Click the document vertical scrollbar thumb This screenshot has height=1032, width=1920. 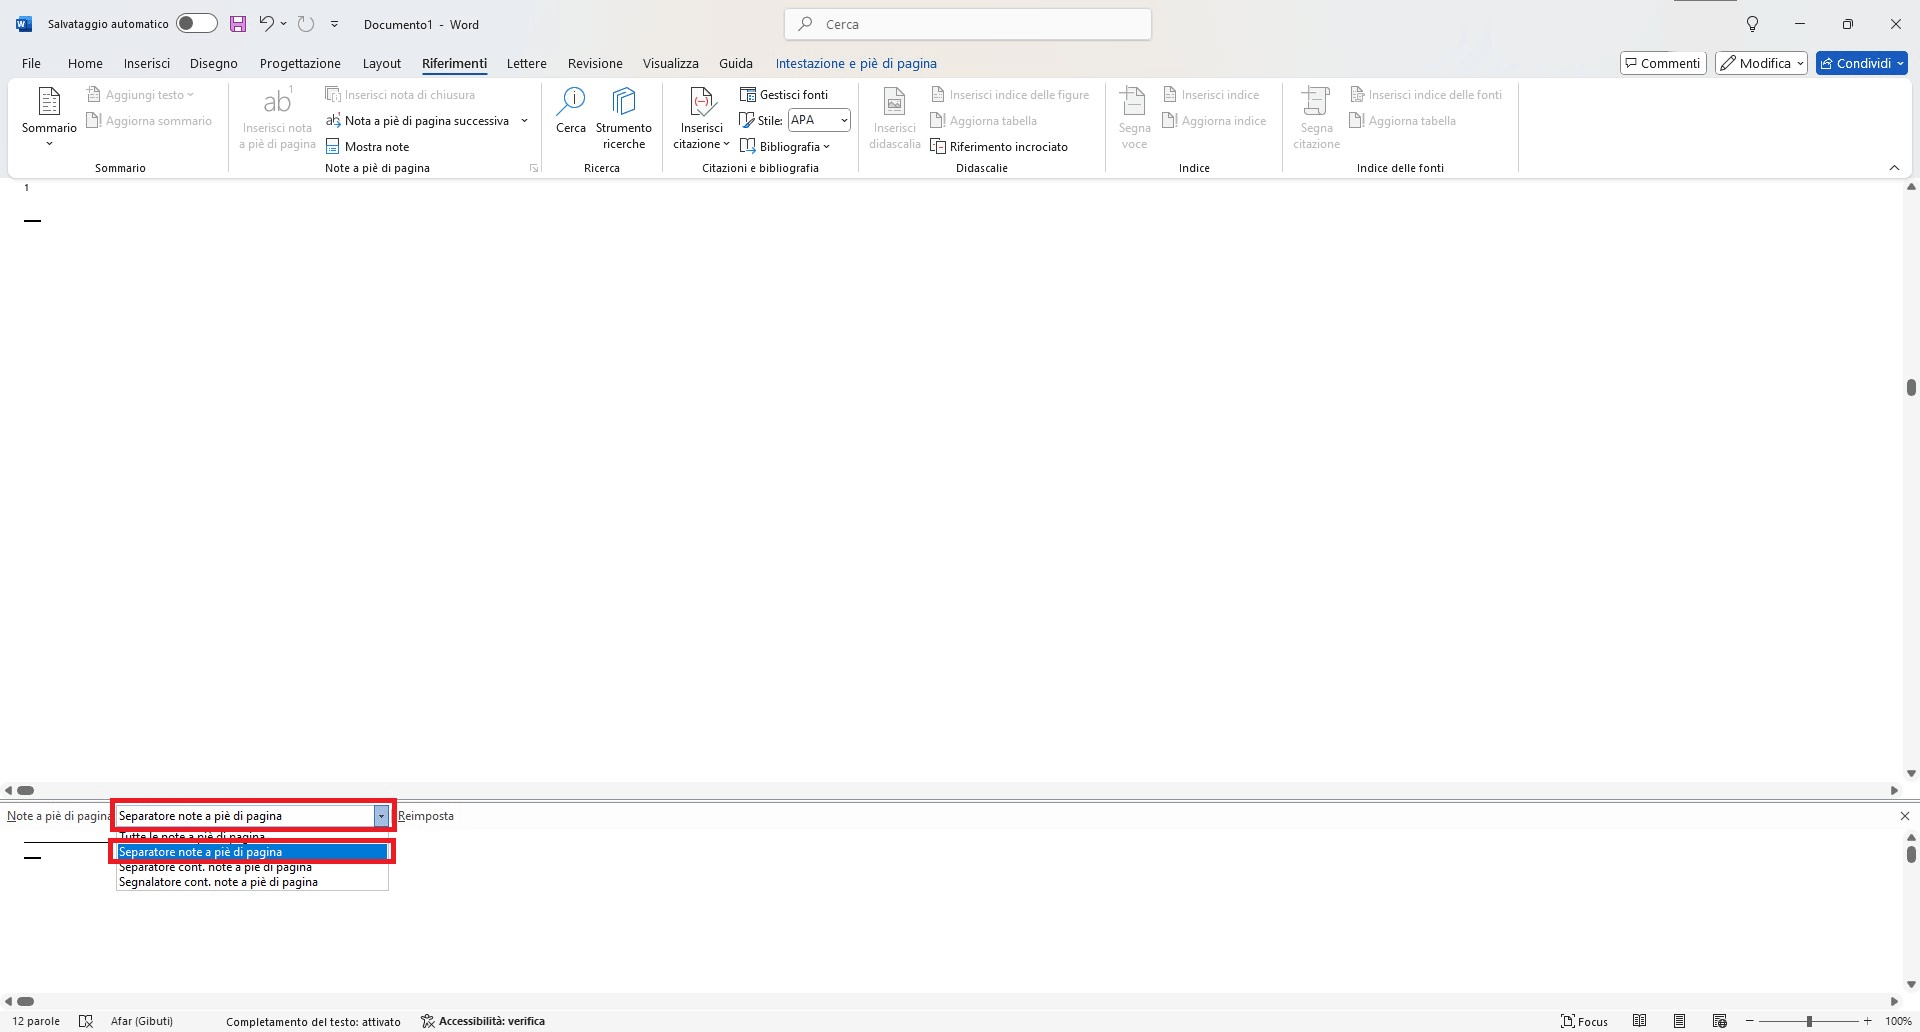(x=1911, y=387)
